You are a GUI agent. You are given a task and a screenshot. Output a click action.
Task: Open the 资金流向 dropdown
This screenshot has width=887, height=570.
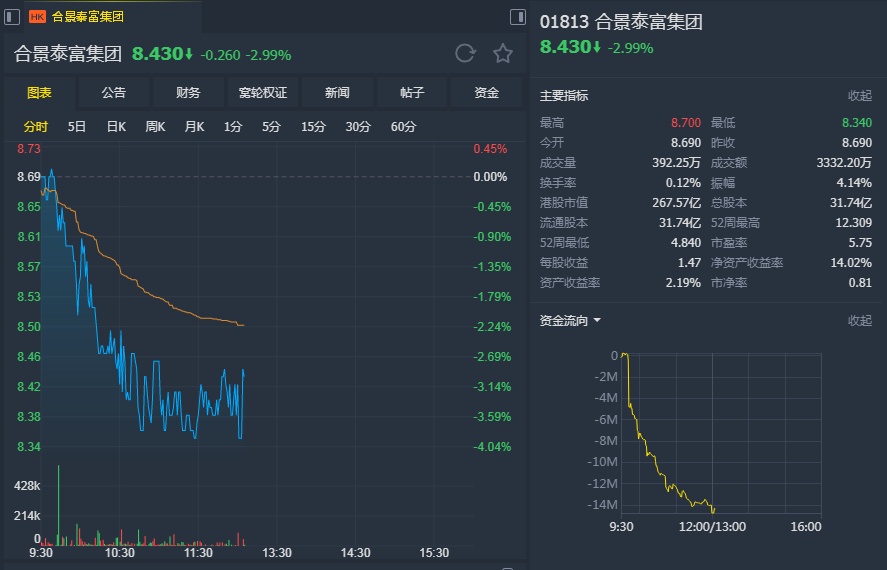tap(570, 321)
